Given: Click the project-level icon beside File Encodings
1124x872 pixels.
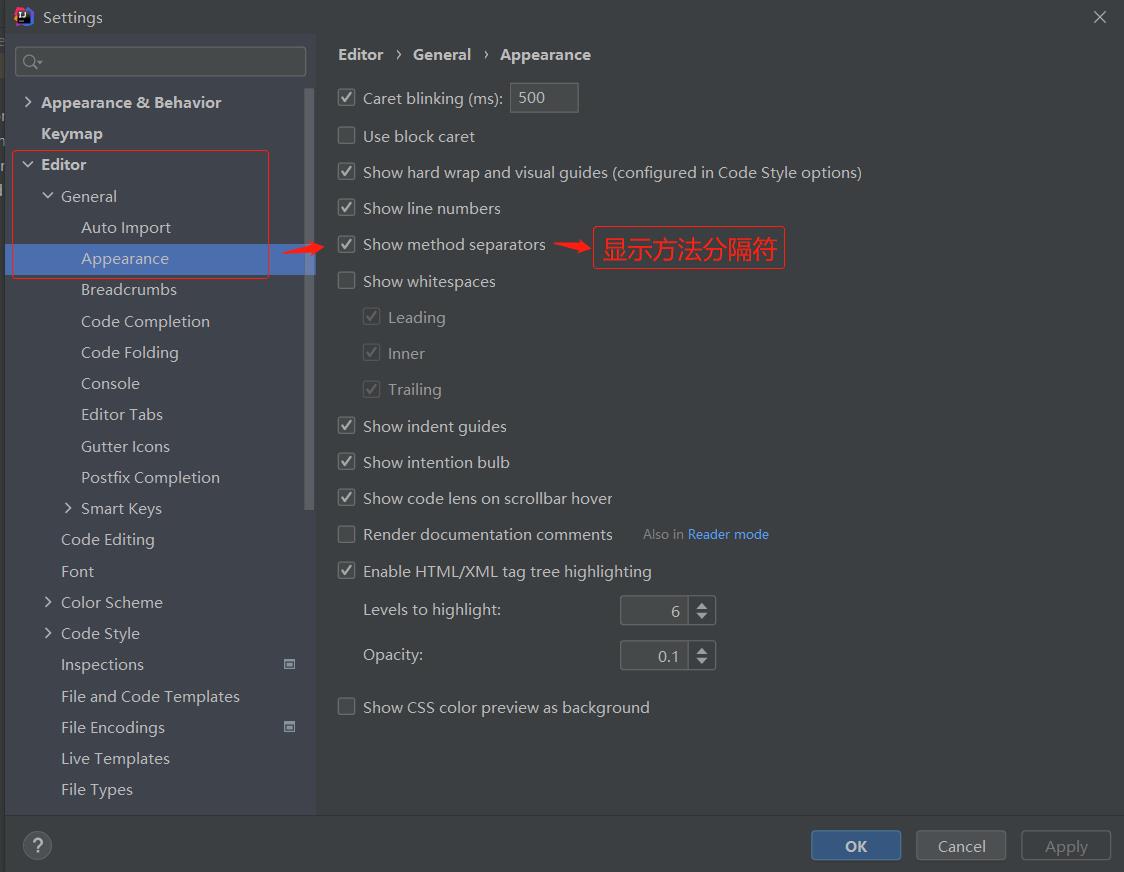Looking at the screenshot, I should click(x=290, y=726).
